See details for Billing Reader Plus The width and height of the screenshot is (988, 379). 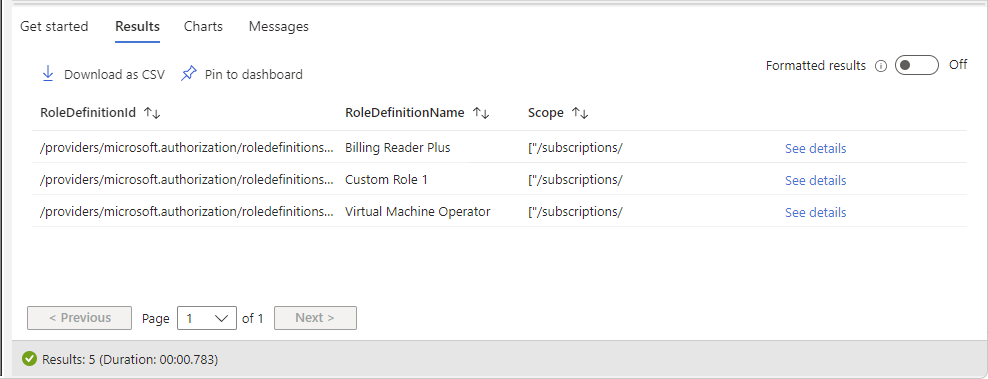[x=815, y=149]
